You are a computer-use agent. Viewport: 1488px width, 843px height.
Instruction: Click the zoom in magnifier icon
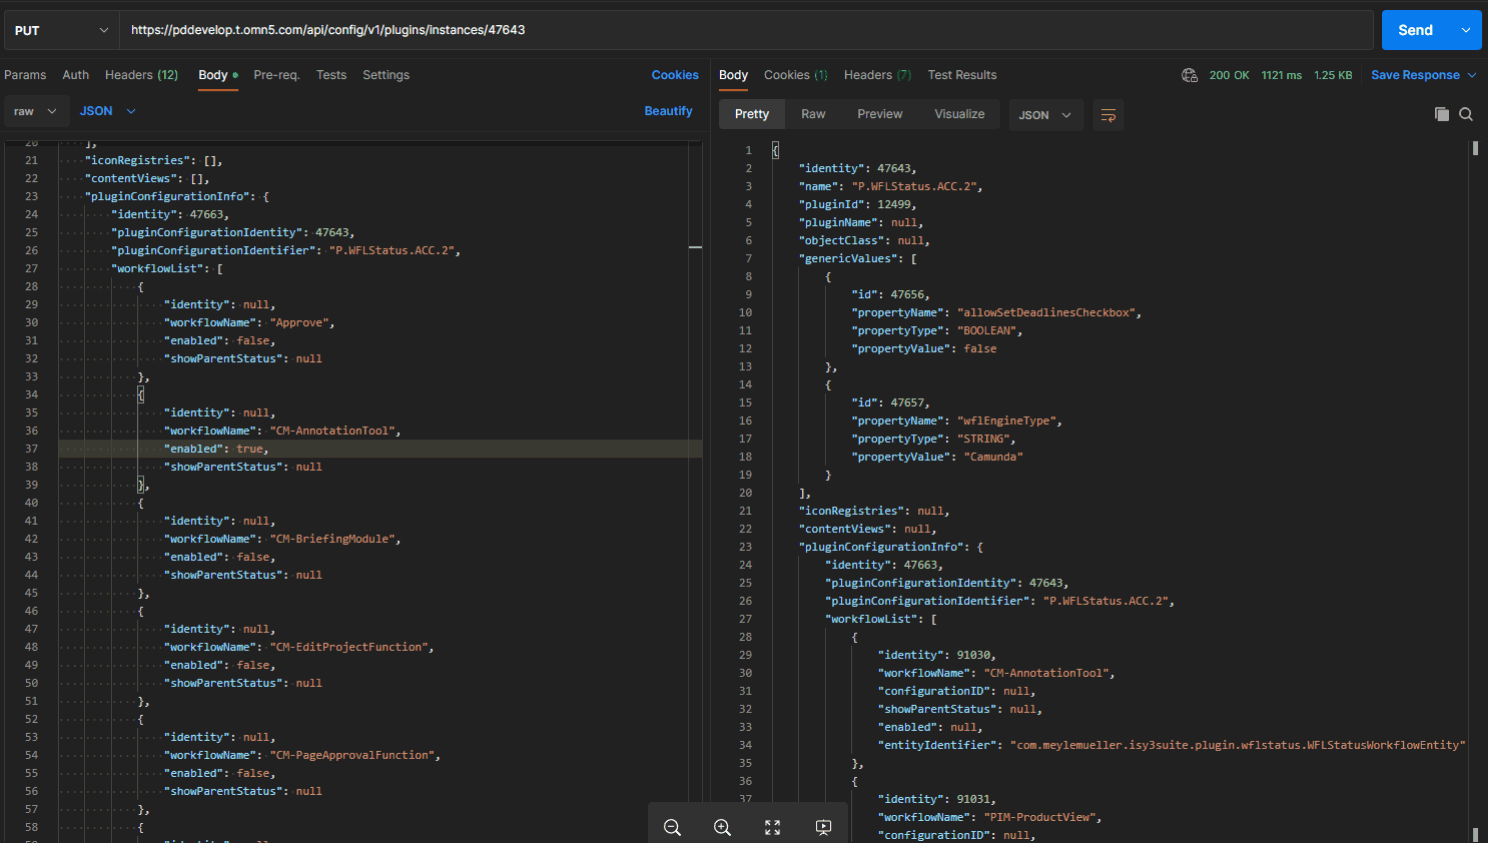722,827
